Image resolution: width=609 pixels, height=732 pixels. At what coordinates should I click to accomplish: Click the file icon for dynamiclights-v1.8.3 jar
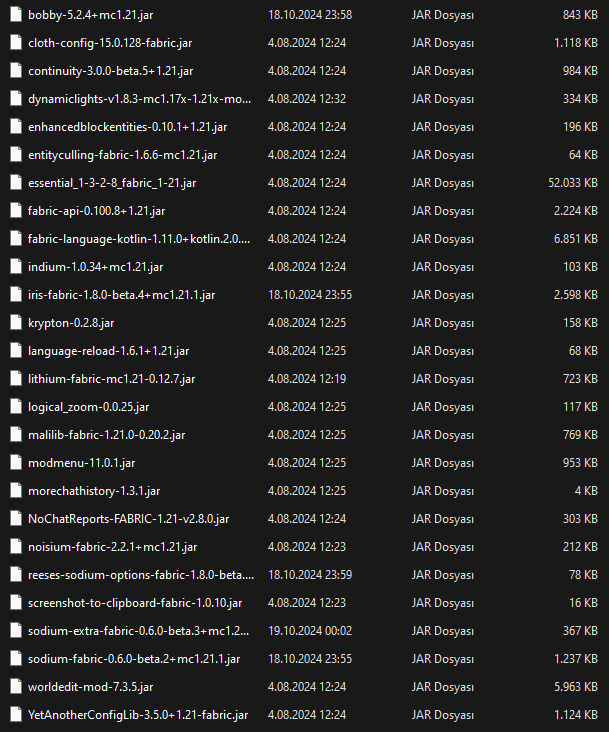coord(16,99)
